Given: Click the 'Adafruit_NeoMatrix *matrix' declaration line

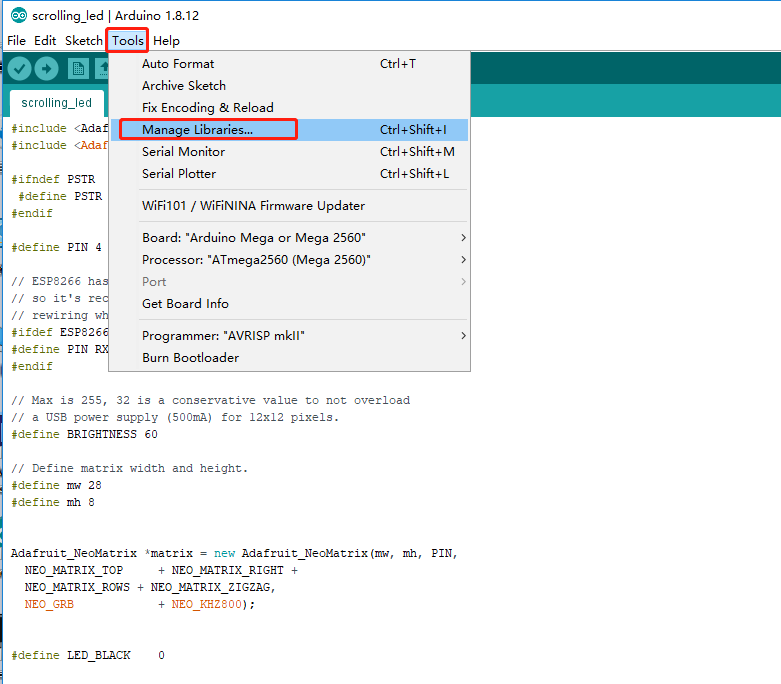Looking at the screenshot, I should pyautogui.click(x=234, y=553).
